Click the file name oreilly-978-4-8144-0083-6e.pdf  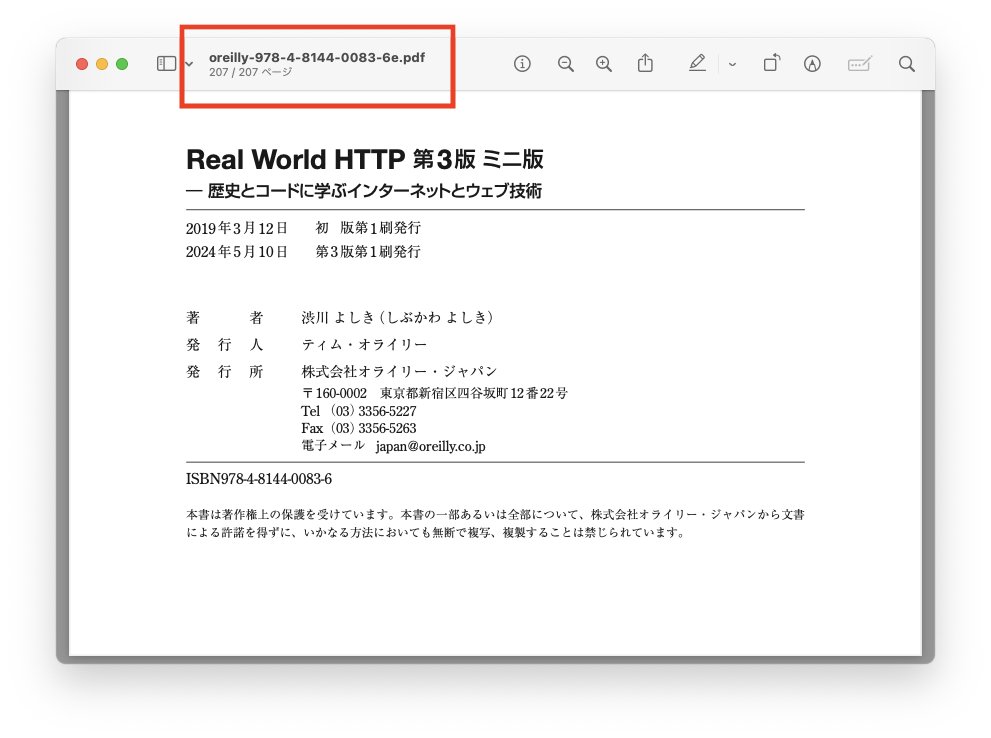[x=317, y=57]
